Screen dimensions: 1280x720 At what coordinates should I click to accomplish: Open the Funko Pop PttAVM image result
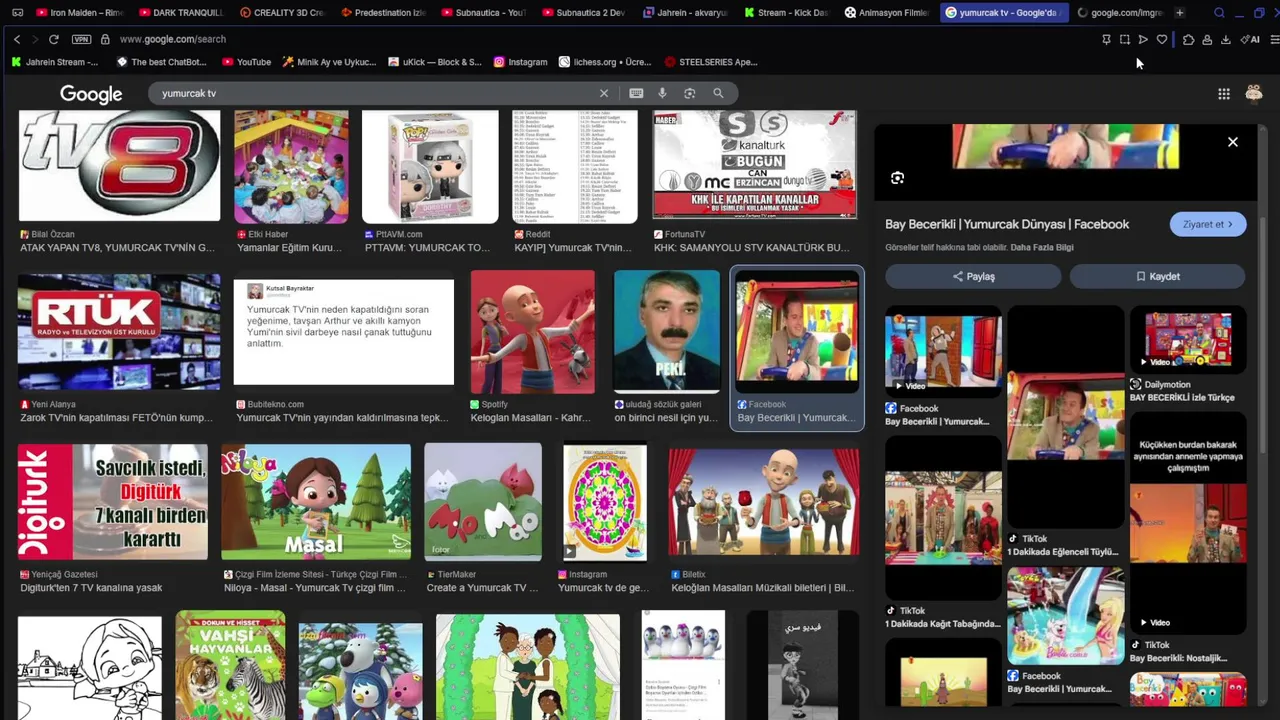point(430,166)
